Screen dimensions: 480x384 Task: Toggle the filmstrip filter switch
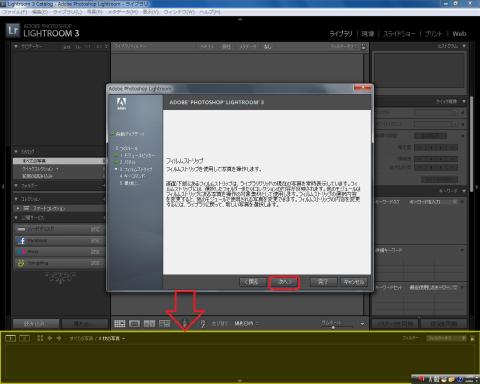pos(472,338)
